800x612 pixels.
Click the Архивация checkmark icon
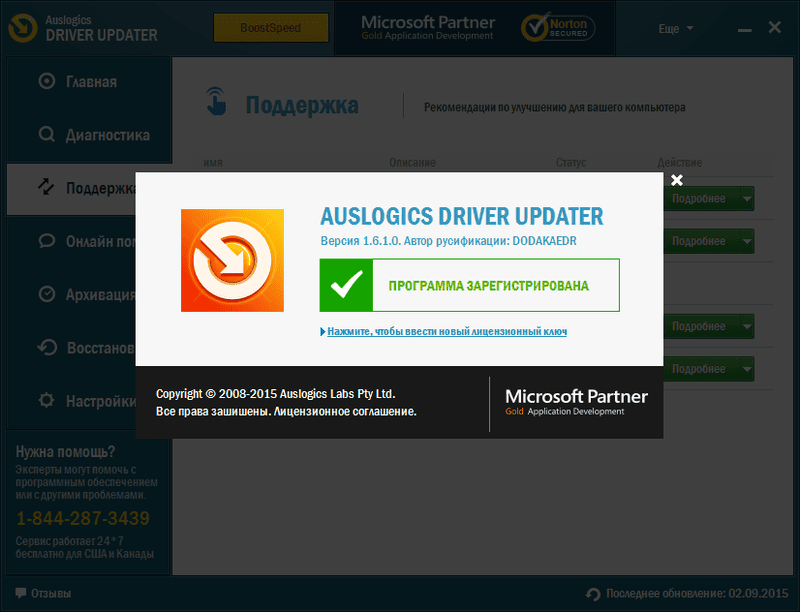46,294
